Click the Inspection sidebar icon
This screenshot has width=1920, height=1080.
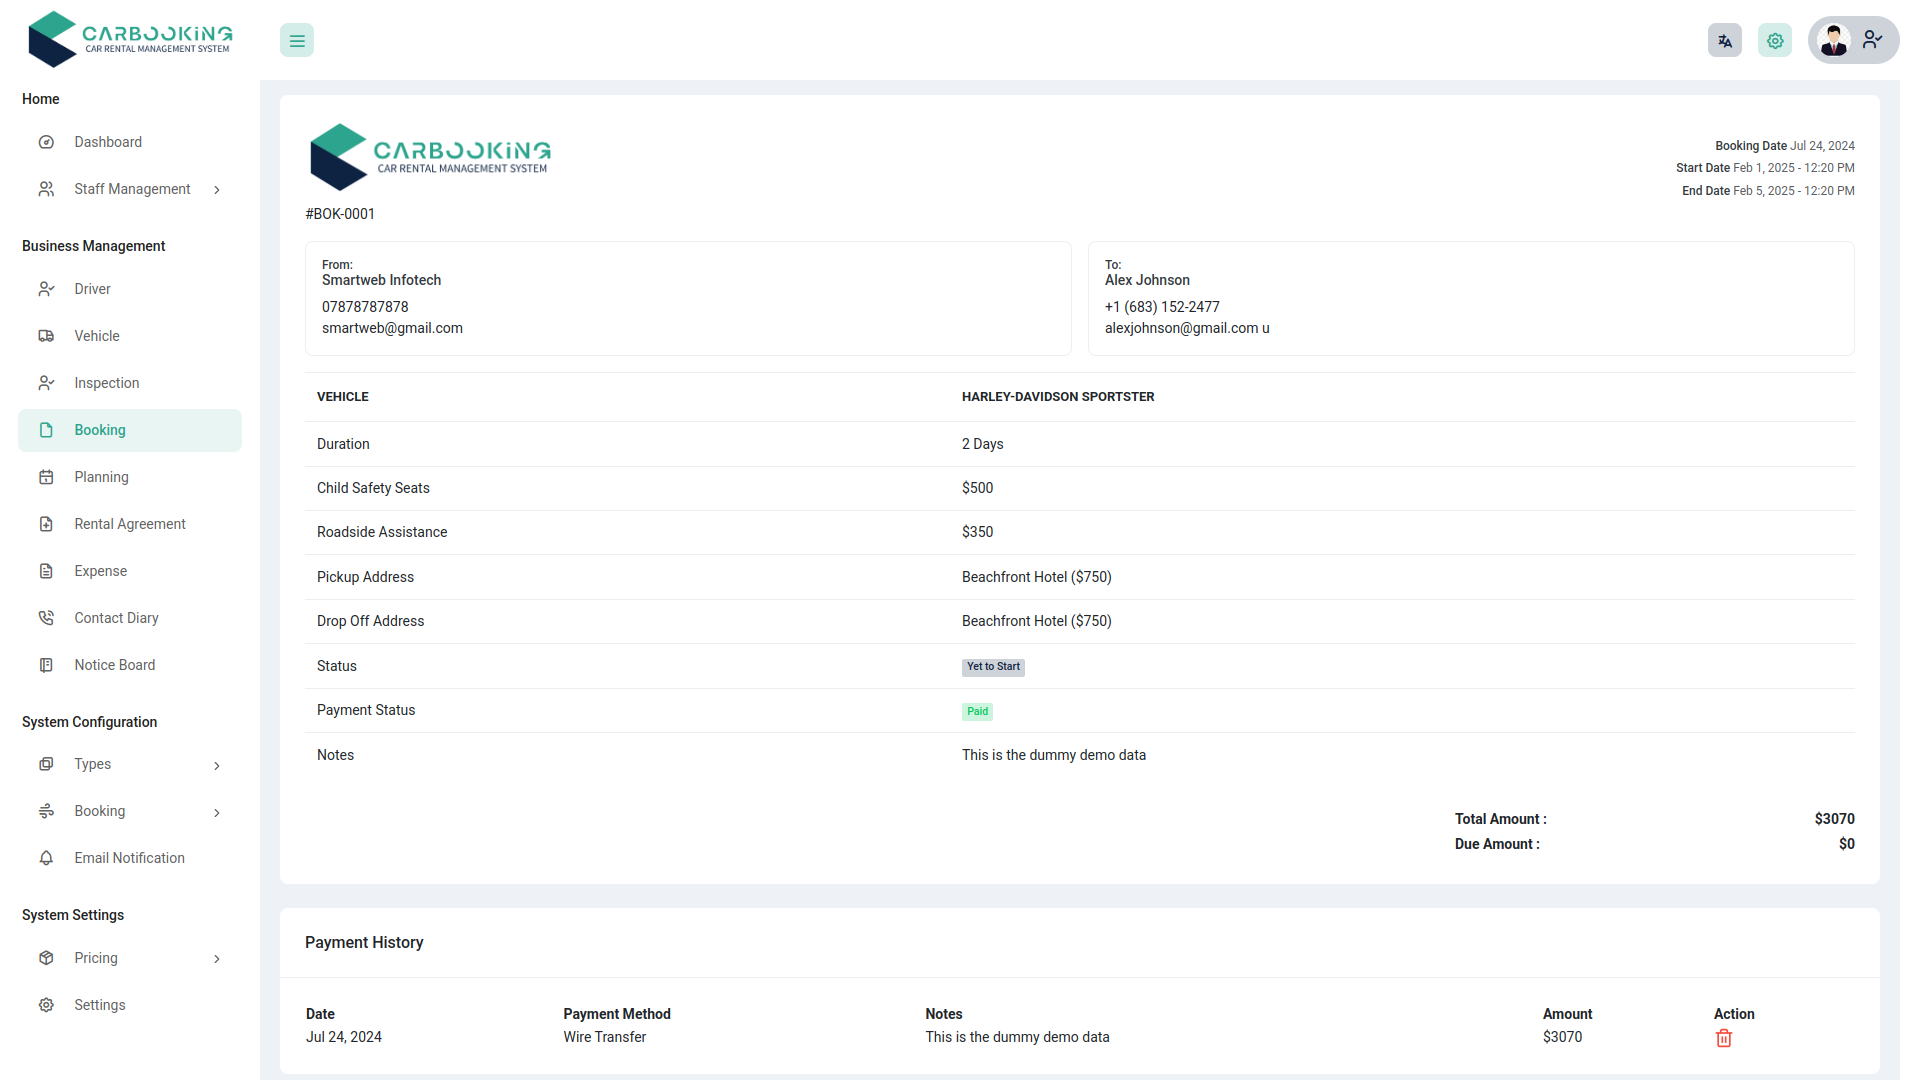pos(47,383)
